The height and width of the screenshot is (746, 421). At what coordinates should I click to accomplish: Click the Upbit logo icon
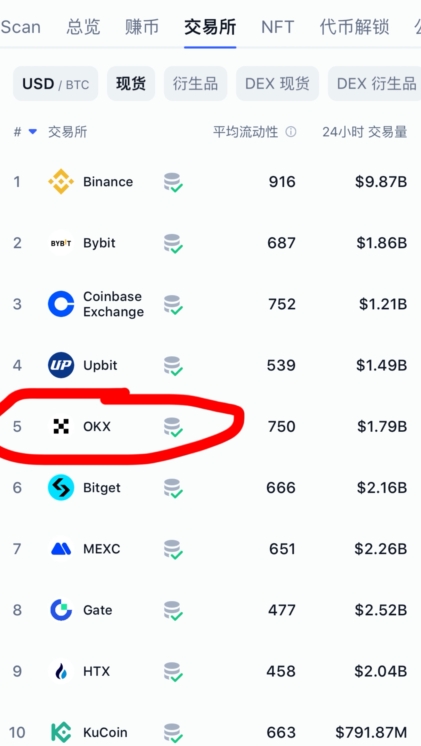pos(61,365)
